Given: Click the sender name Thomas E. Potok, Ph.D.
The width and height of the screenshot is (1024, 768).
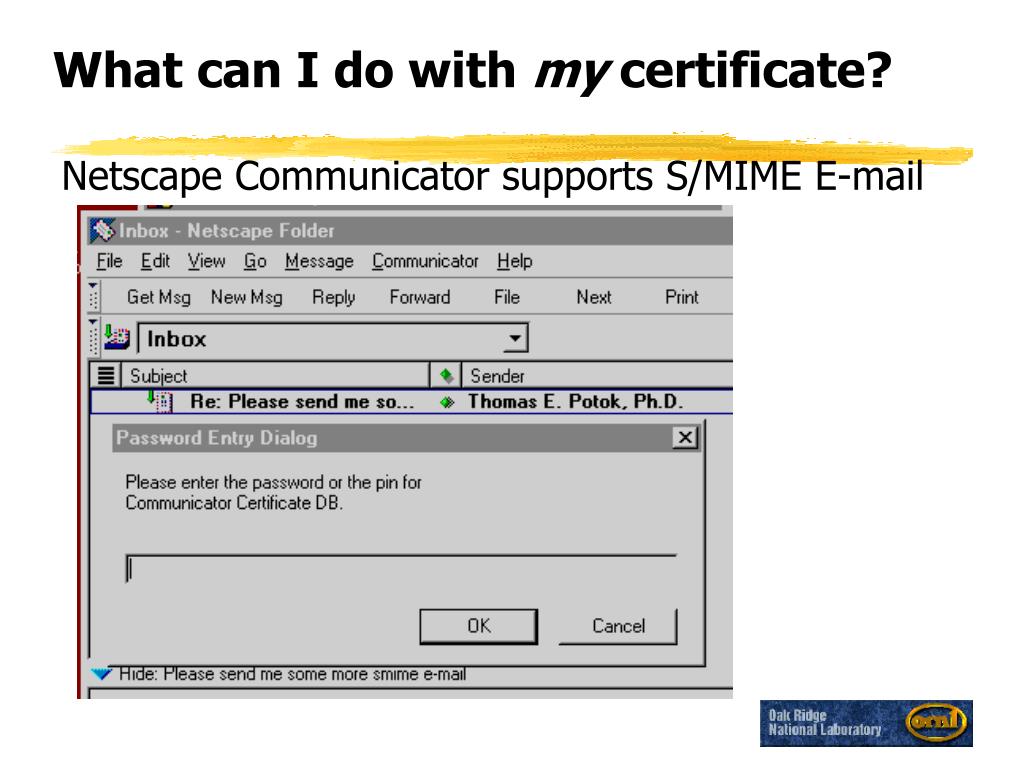Looking at the screenshot, I should tap(575, 402).
